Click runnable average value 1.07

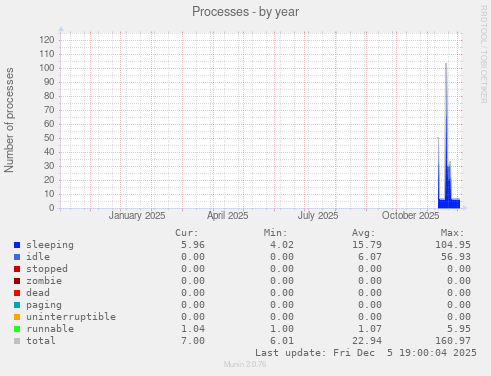click(x=370, y=329)
